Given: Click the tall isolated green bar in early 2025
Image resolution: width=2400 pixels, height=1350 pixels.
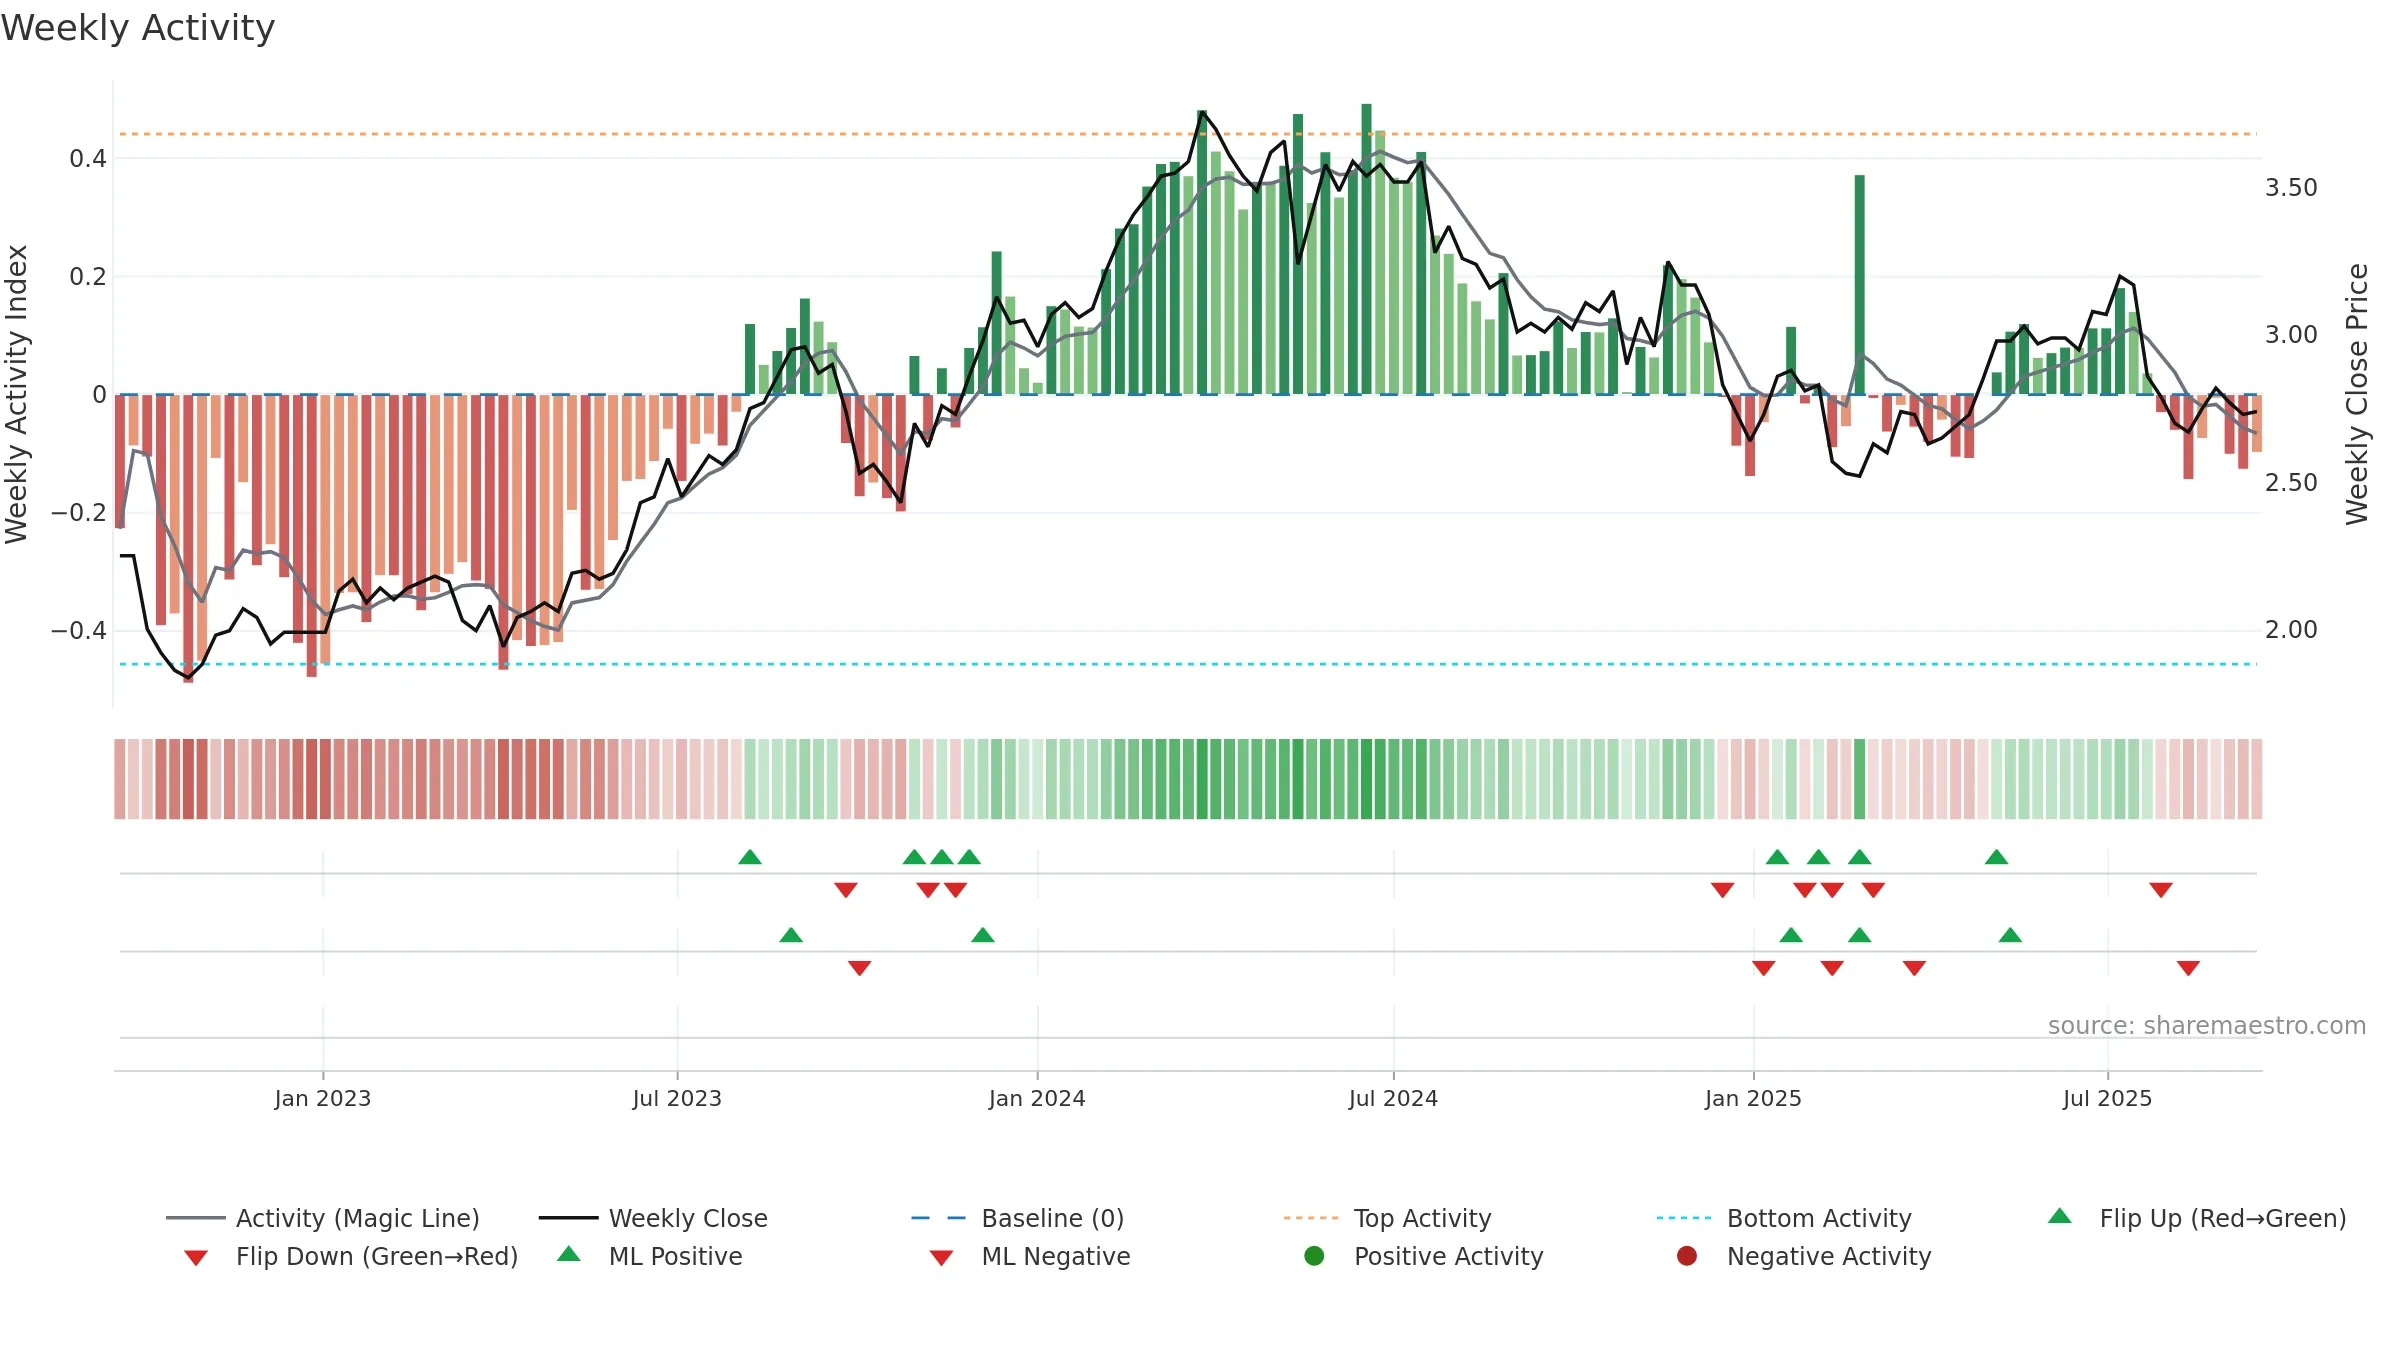Looking at the screenshot, I should click(x=1860, y=285).
